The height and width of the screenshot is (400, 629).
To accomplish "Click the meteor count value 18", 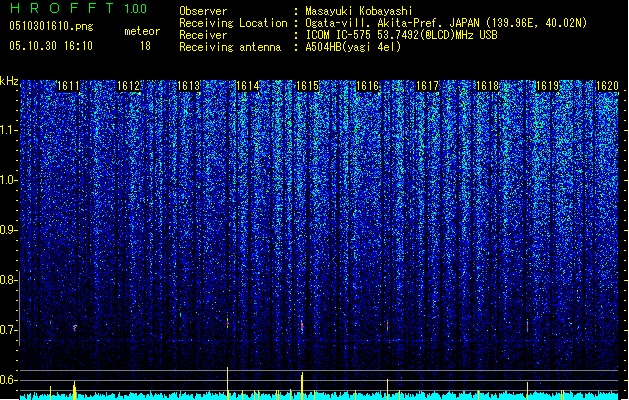I will [145, 46].
